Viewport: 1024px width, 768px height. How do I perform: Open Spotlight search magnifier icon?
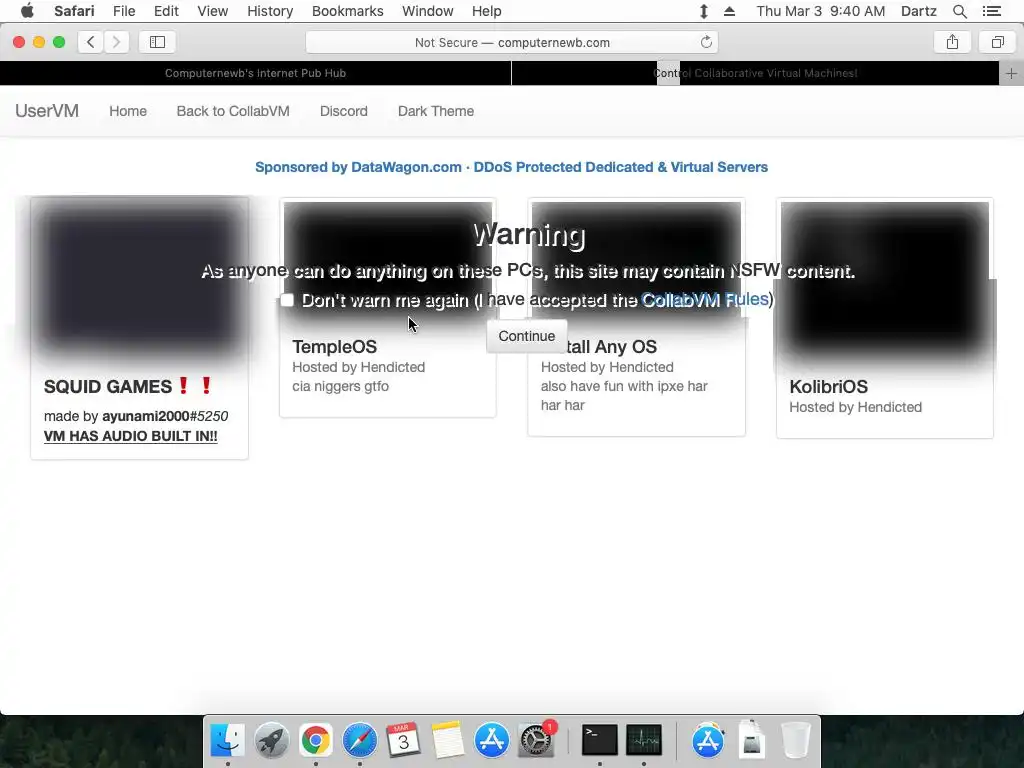pos(959,11)
